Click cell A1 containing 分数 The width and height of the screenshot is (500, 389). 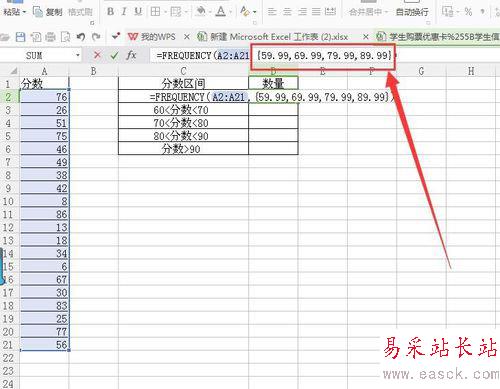[44, 84]
